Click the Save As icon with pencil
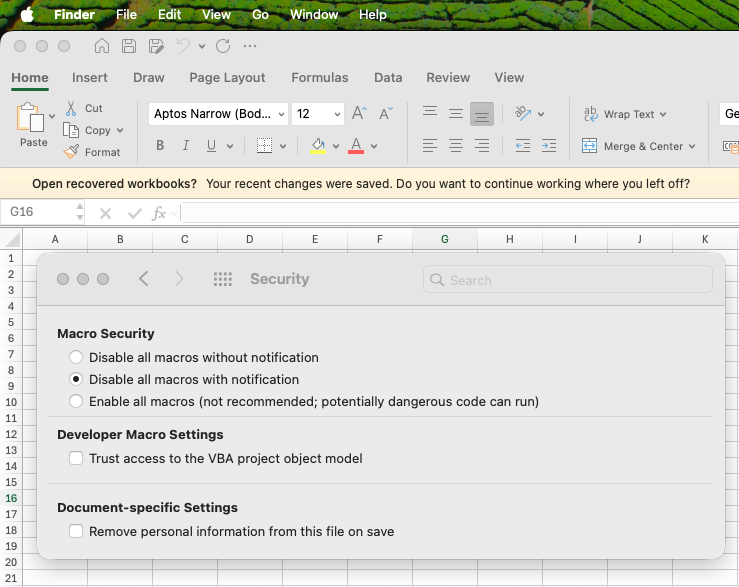Screen dimensions: 739x587 coord(156,46)
